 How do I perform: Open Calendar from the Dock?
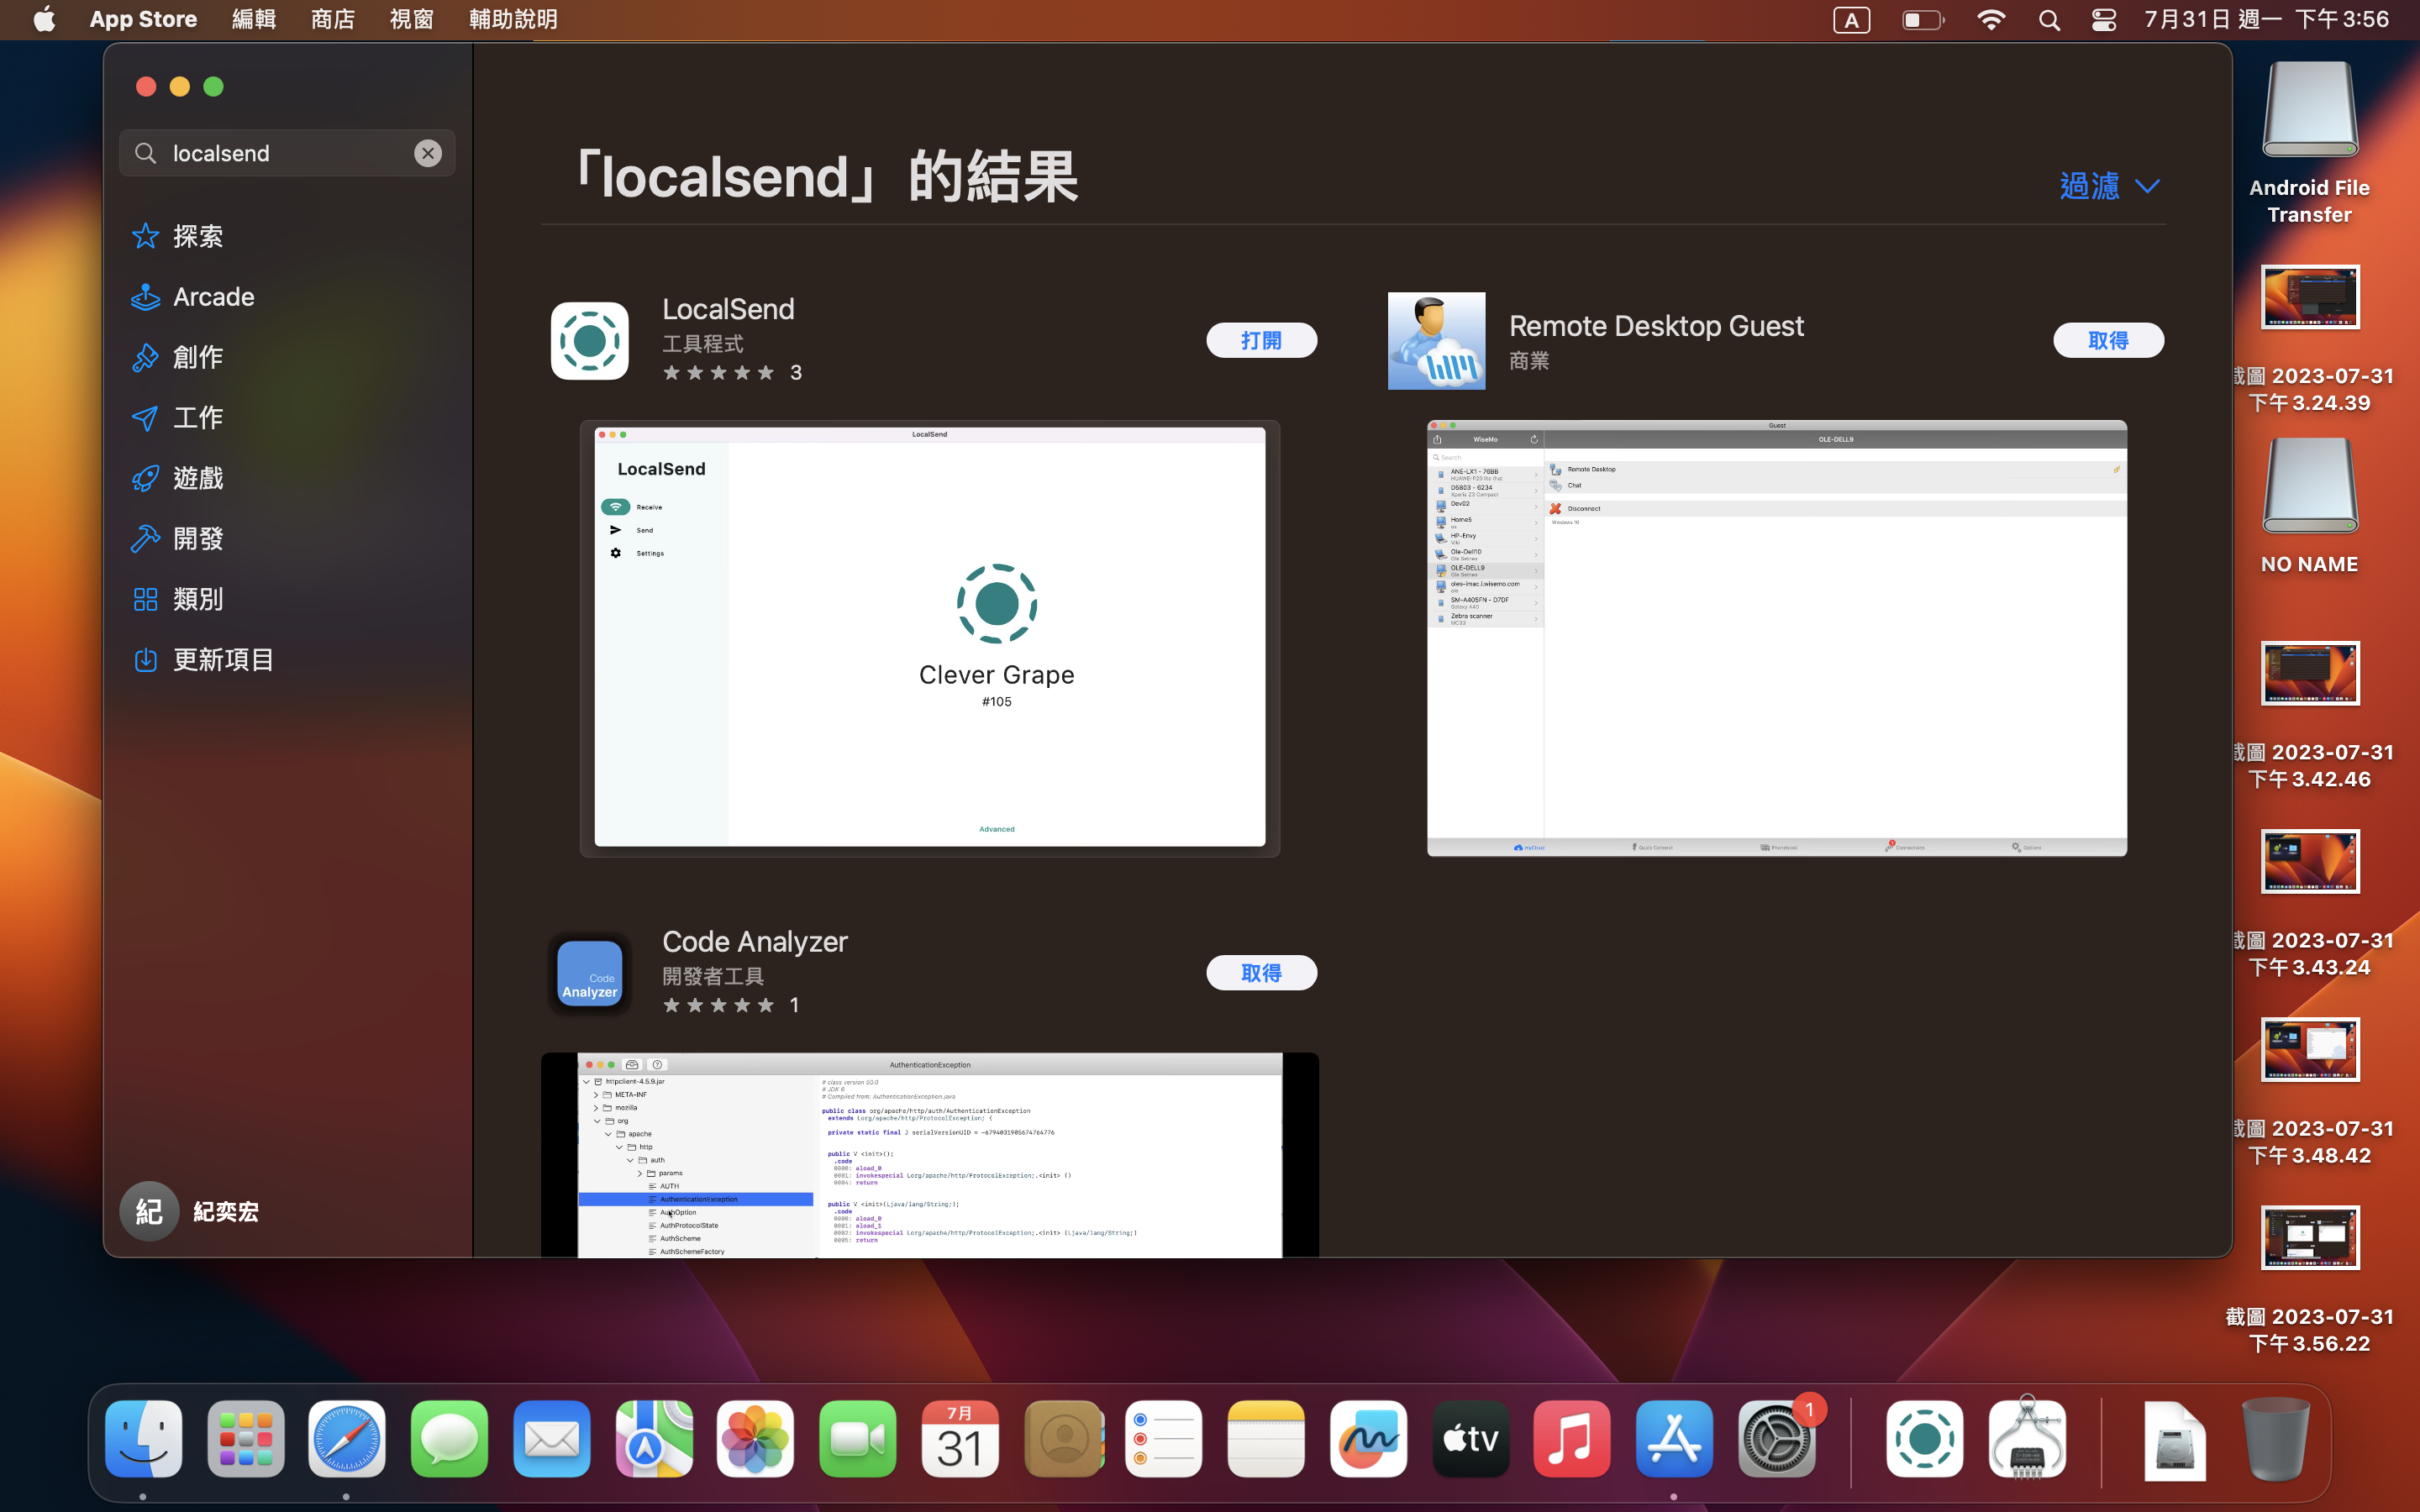pos(960,1439)
